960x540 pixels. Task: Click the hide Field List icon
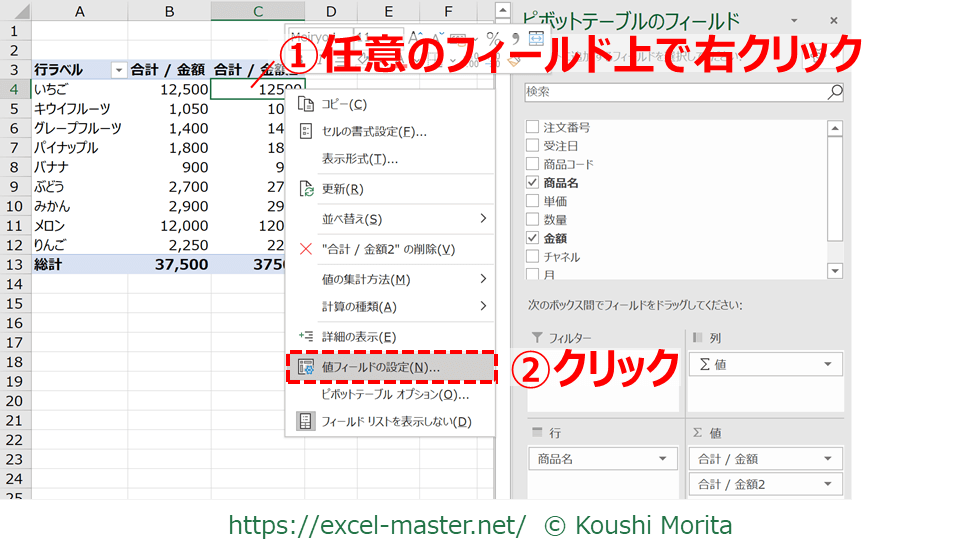point(306,421)
